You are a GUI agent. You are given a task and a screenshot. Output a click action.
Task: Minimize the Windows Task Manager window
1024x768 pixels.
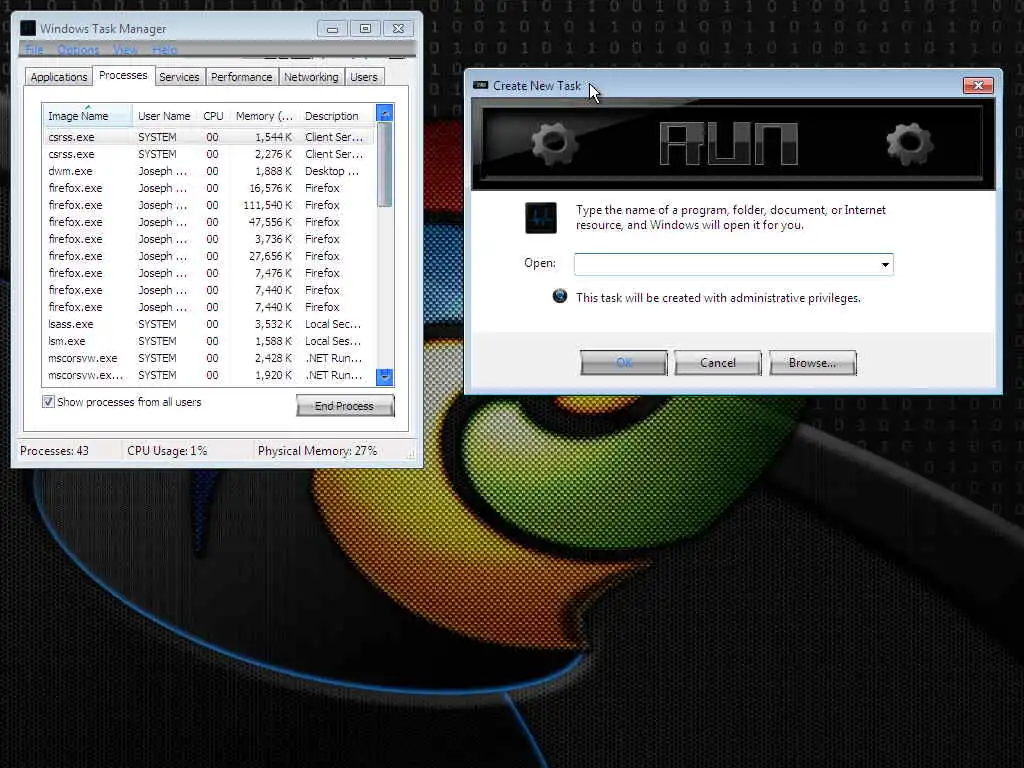[332, 29]
